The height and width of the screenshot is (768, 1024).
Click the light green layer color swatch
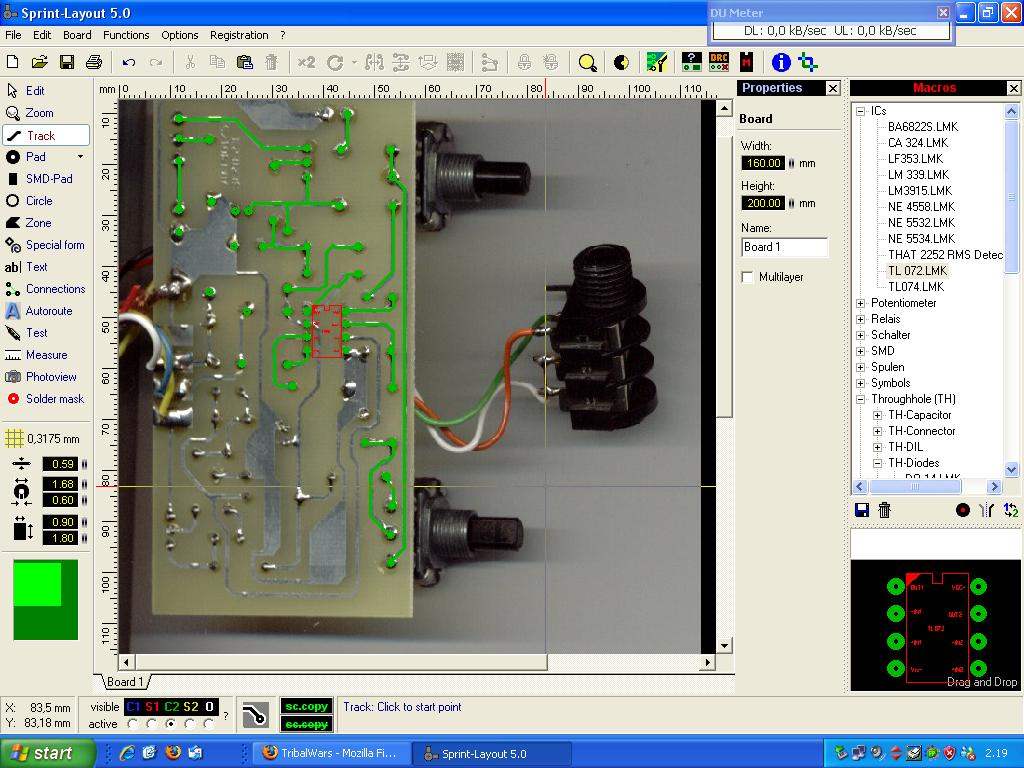37,583
